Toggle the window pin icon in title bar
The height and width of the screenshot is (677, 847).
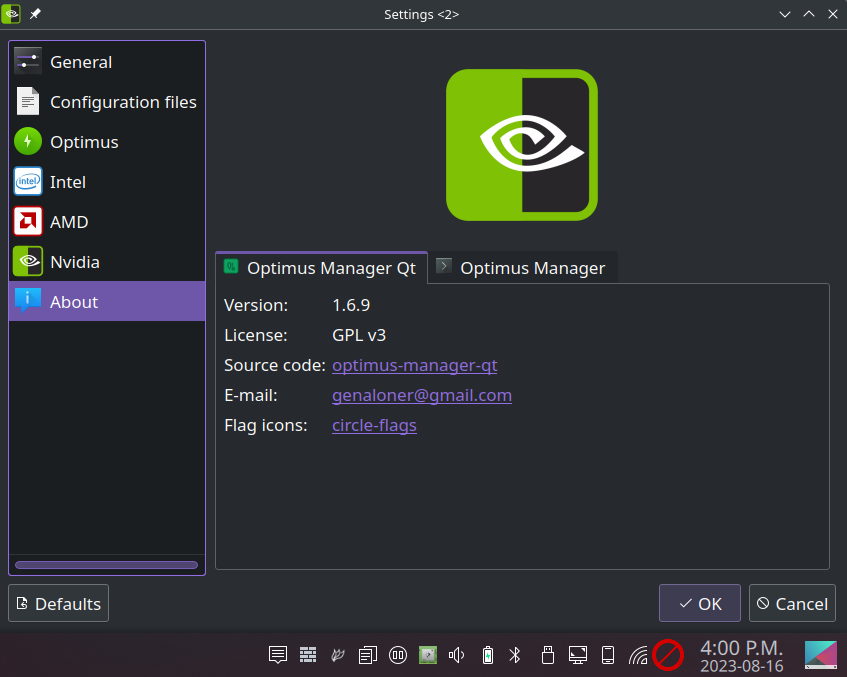[x=35, y=14]
